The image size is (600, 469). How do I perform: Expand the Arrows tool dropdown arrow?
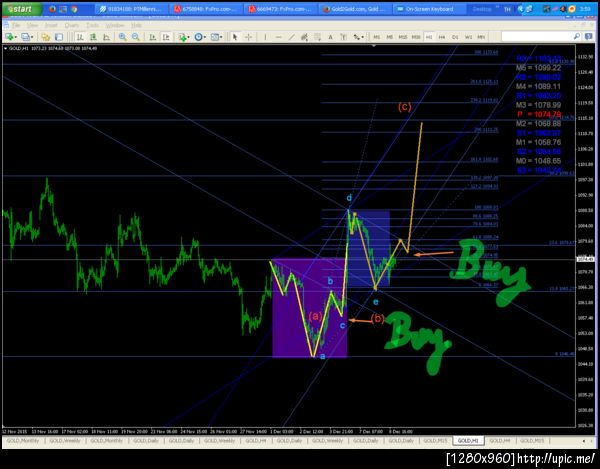point(363,37)
